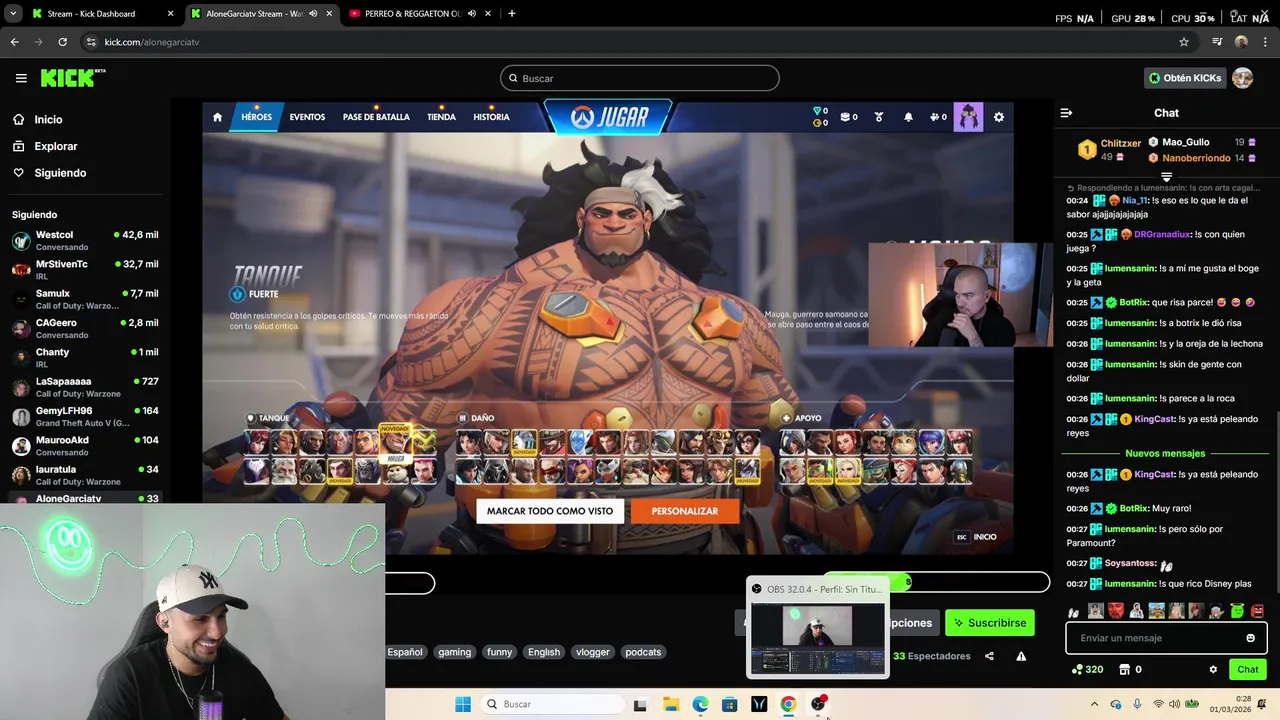
Task: Click the vlogger tag
Action: [x=592, y=652]
